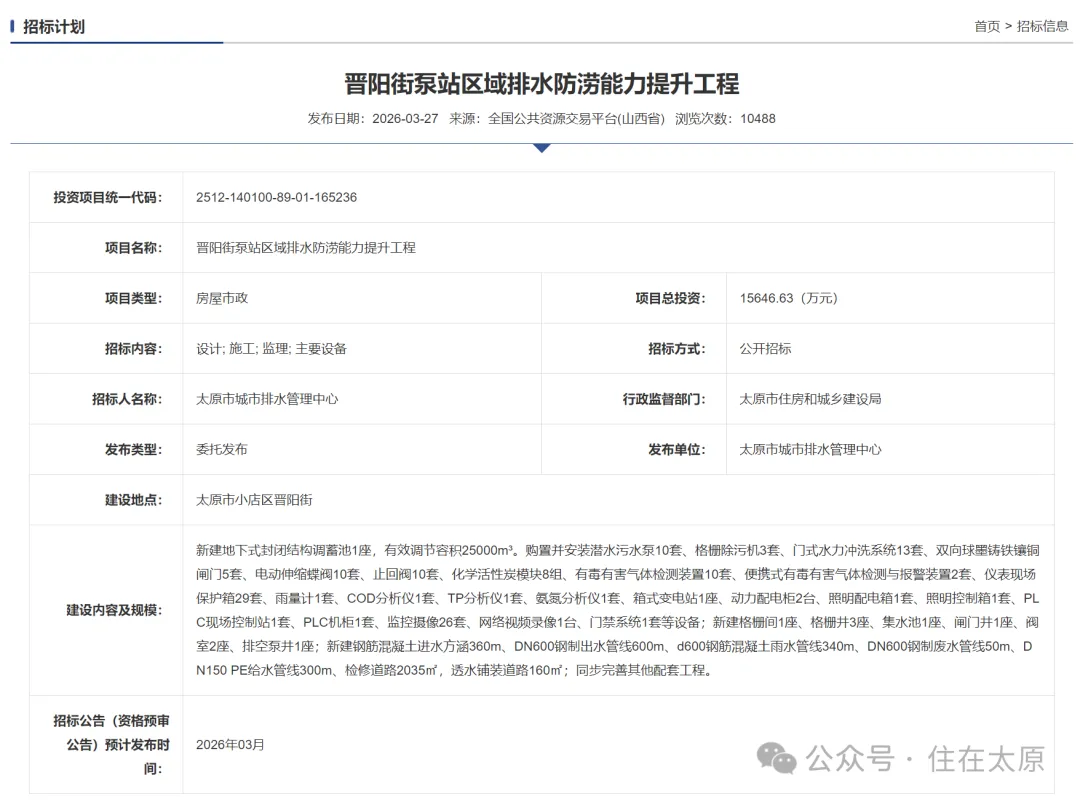The height and width of the screenshot is (802, 1080).
Task: Click the value 公开招标
Action: [x=765, y=349]
